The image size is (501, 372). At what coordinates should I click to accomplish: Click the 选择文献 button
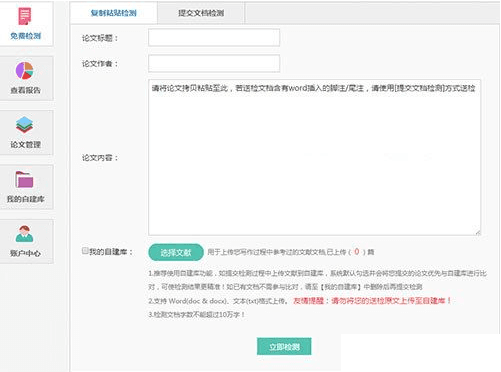176,252
